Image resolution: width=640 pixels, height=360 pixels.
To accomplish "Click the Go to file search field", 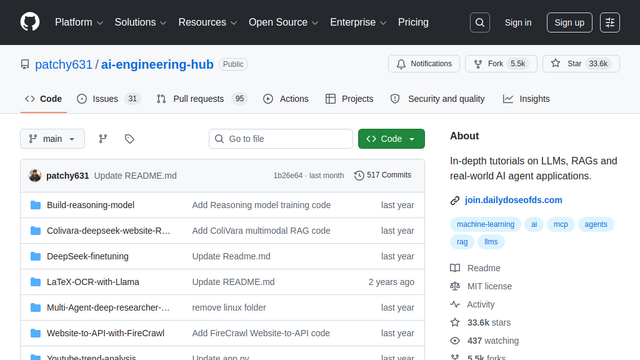I will point(281,139).
